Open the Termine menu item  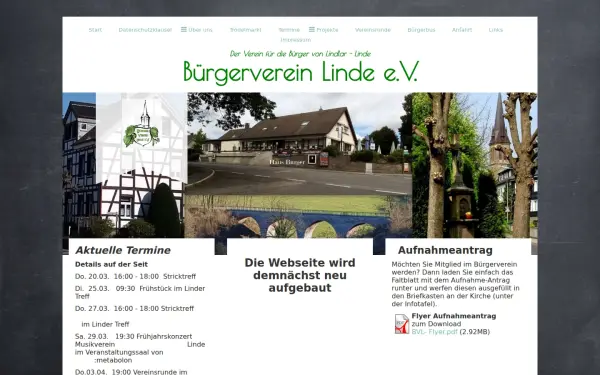click(x=289, y=30)
